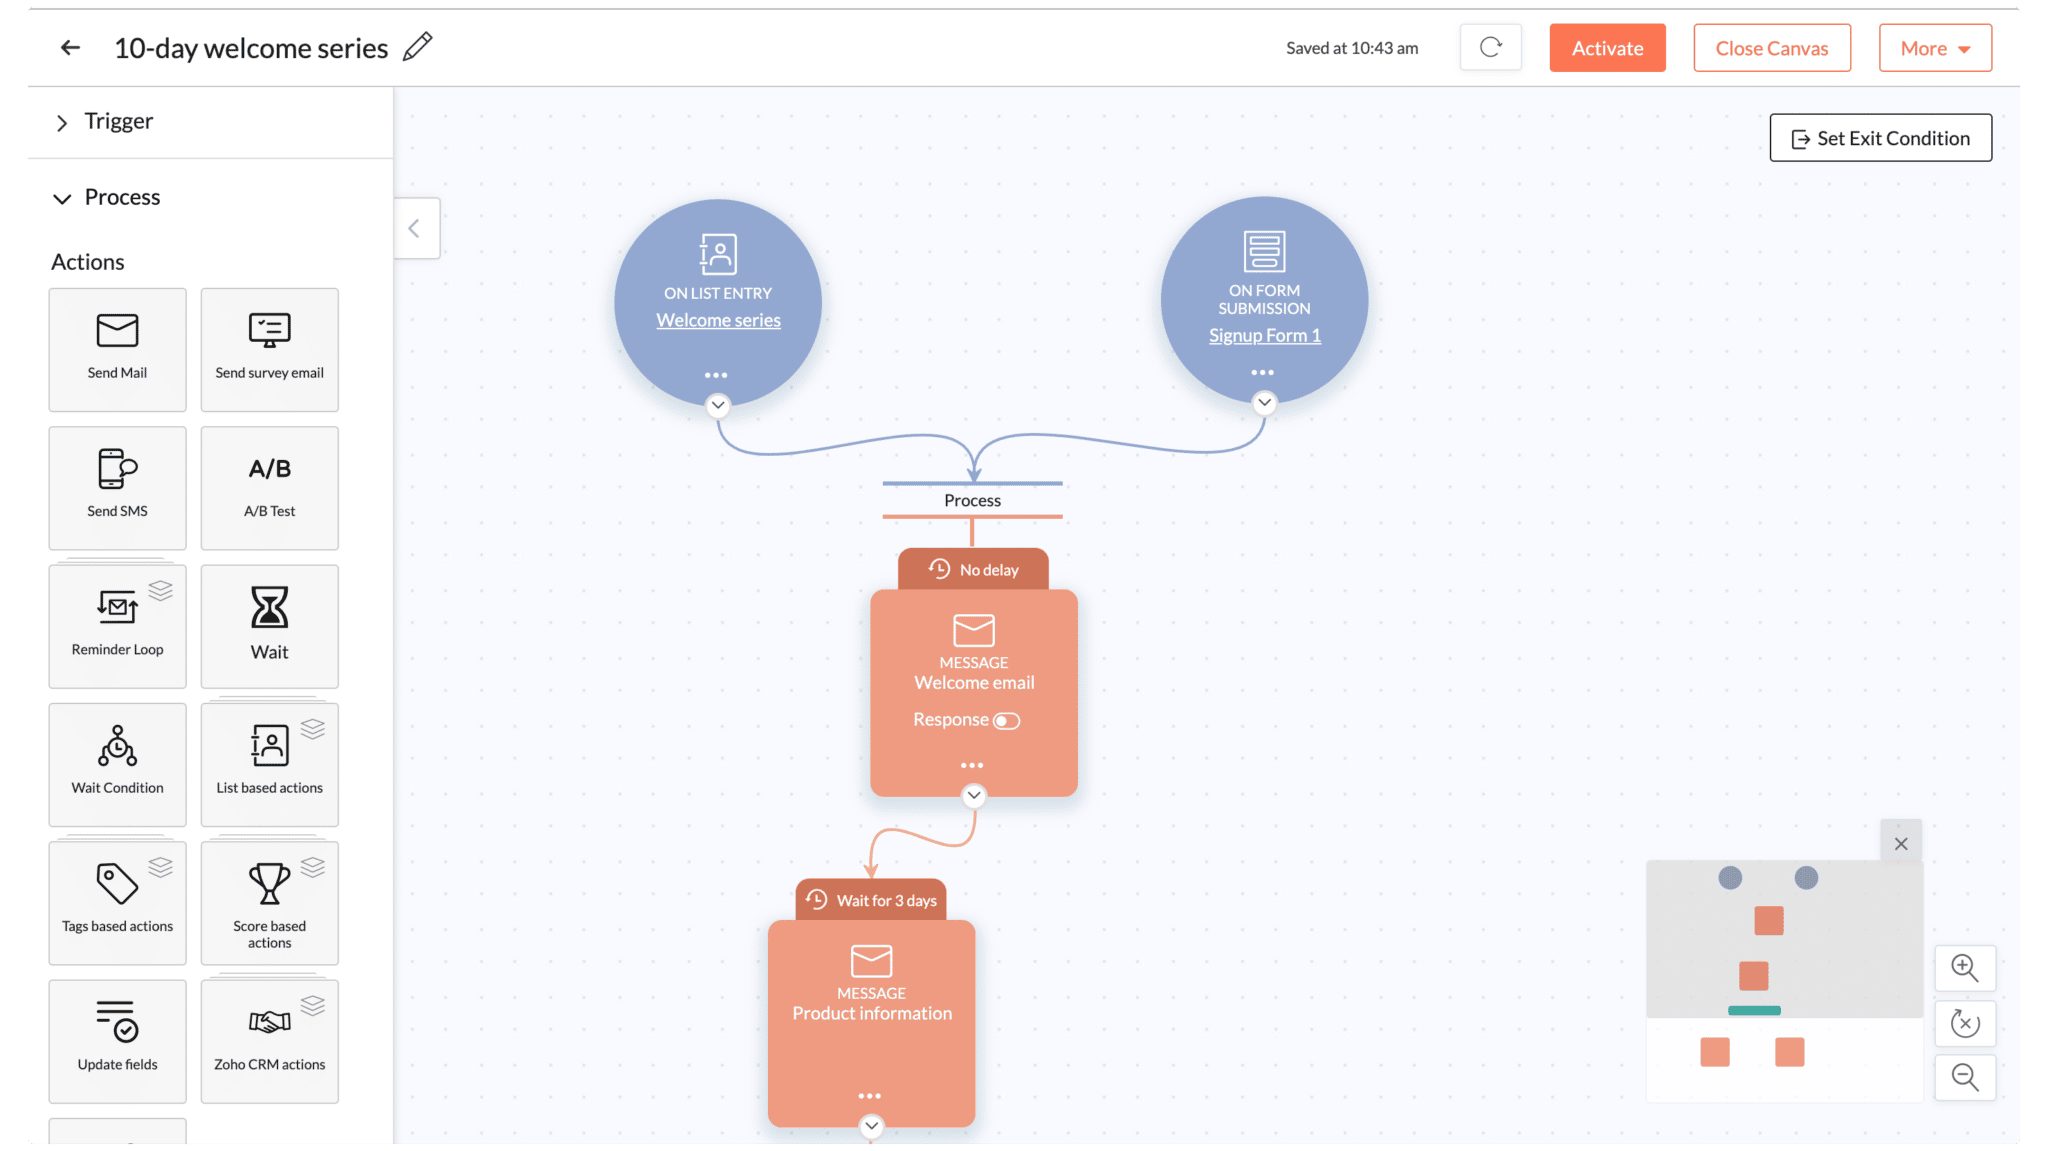Viewport: 2048px width, 1151px height.
Task: Open Score based actions
Action: 269,903
